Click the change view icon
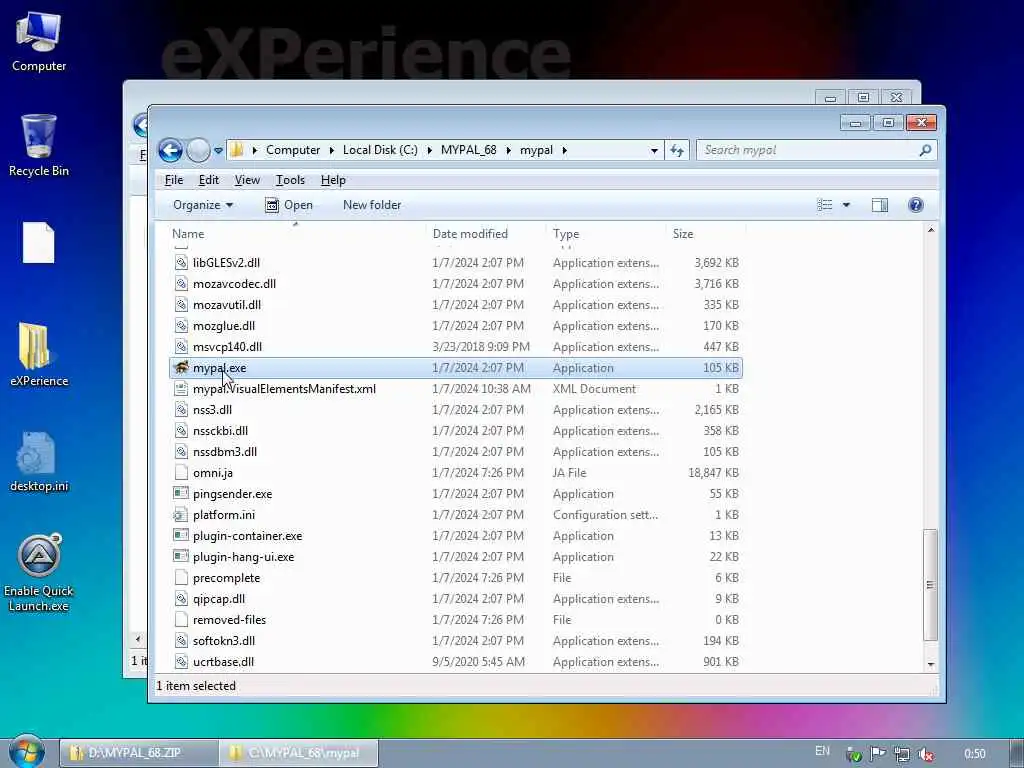 point(825,205)
